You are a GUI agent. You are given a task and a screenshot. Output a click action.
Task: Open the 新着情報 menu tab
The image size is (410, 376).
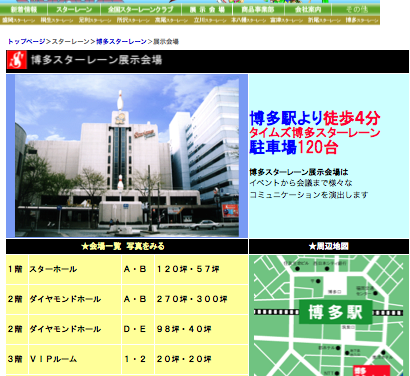(24, 9)
